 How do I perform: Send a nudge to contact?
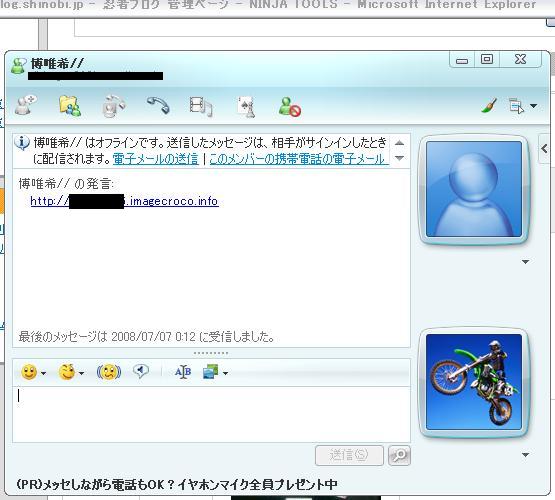109,372
